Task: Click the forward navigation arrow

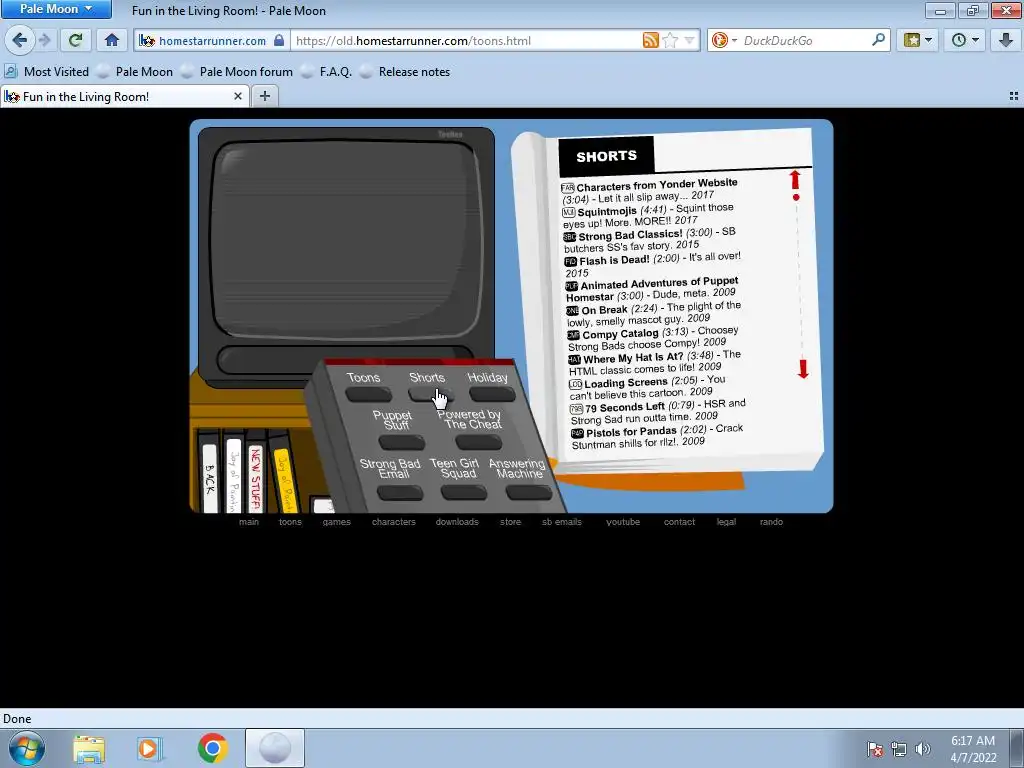Action: tap(45, 40)
